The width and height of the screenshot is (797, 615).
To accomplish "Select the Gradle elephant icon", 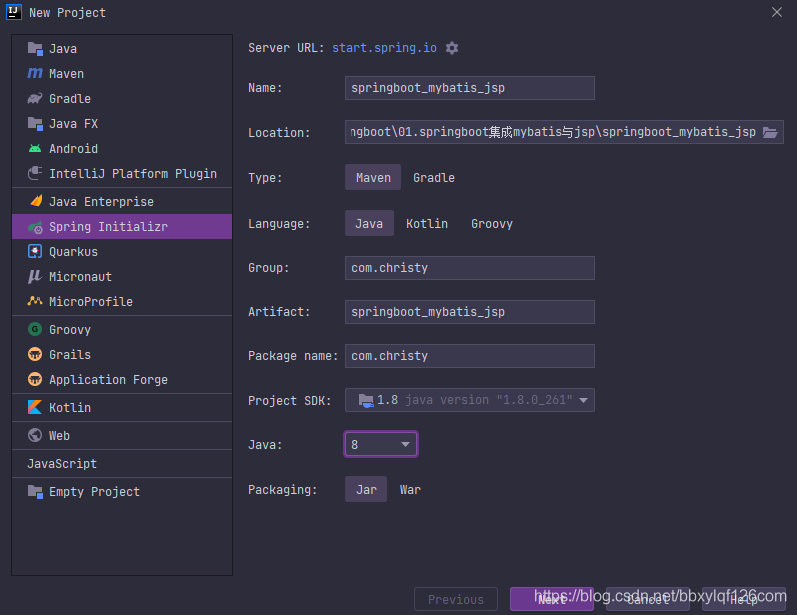I will tap(35, 98).
